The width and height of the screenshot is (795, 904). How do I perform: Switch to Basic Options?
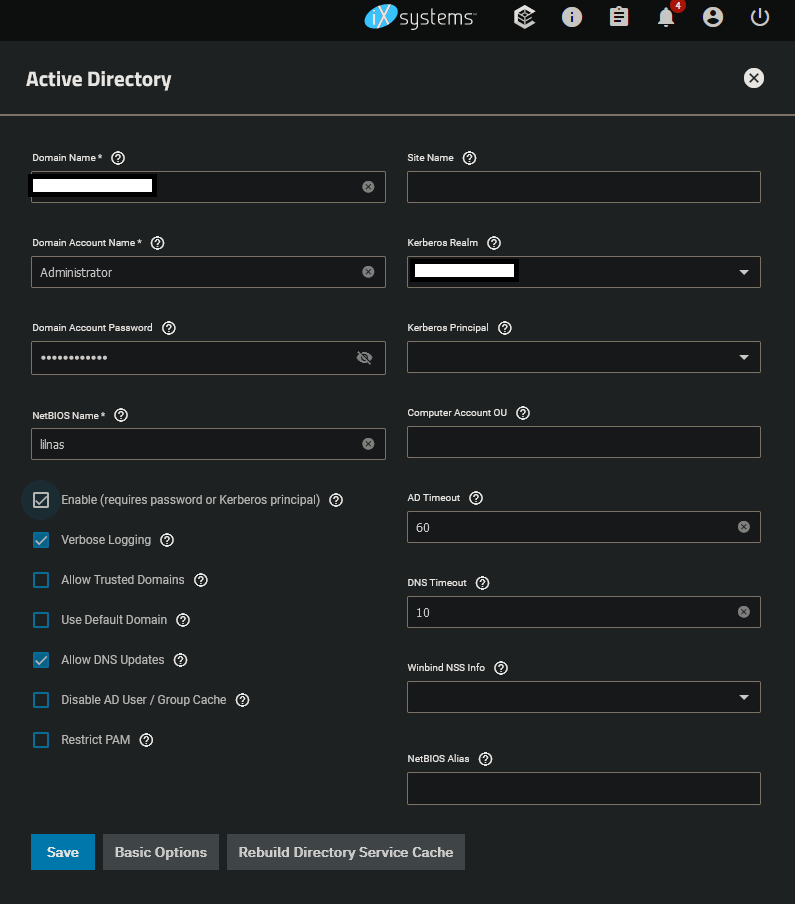(161, 852)
